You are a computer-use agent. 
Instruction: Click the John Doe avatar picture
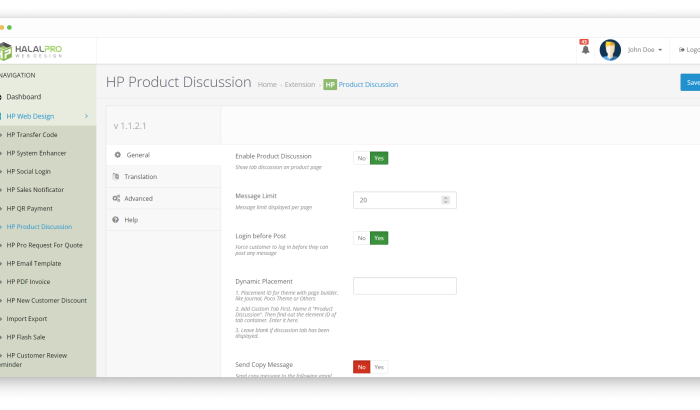(x=610, y=50)
